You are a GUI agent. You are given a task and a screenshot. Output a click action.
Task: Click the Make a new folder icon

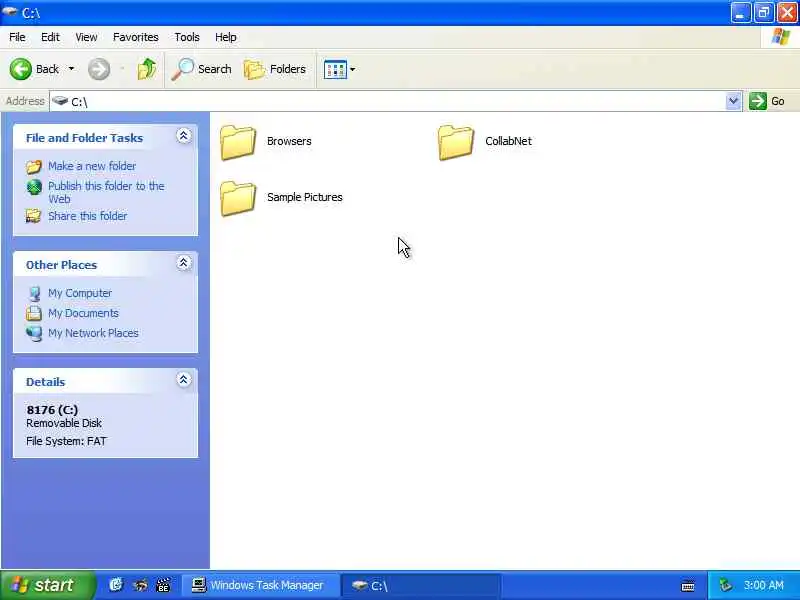pos(34,167)
